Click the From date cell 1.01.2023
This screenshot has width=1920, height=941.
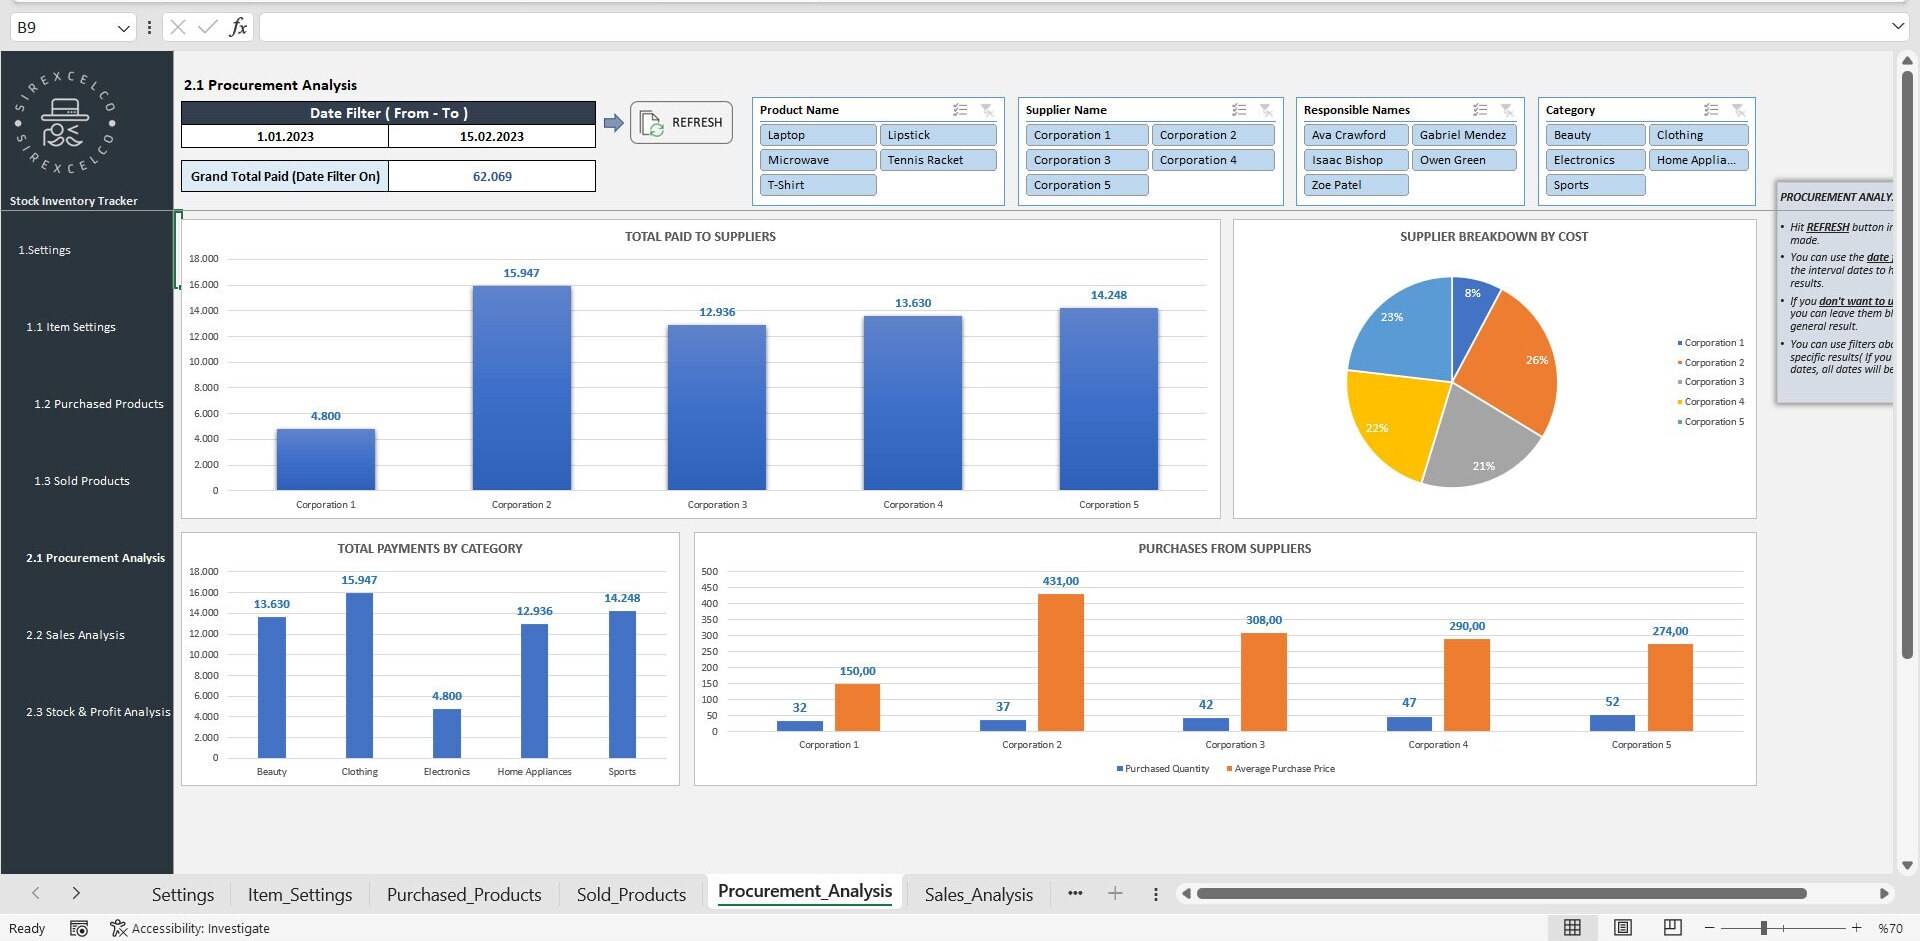tap(285, 136)
